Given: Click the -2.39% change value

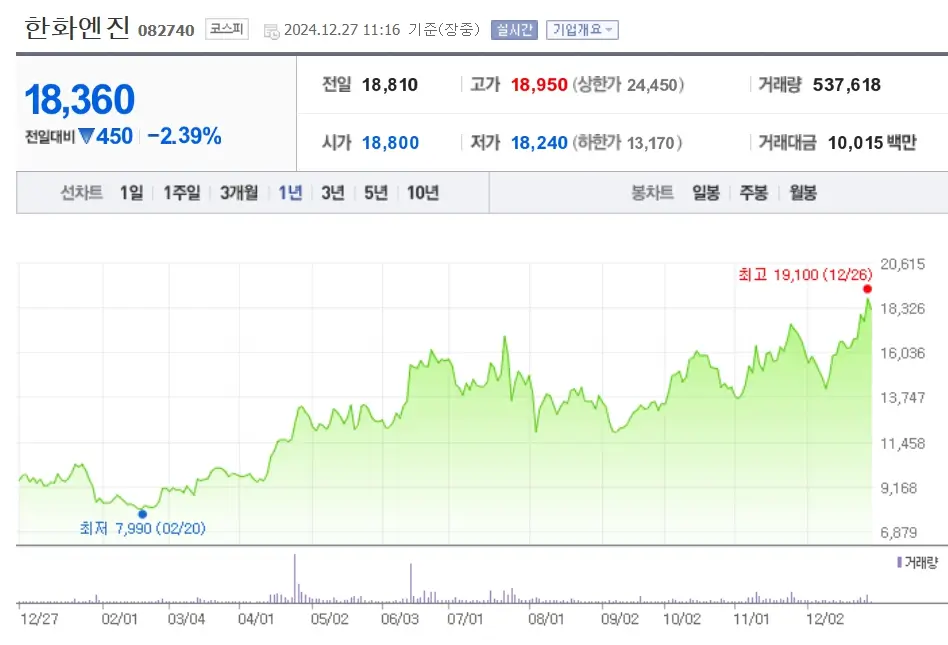Looking at the screenshot, I should (184, 136).
